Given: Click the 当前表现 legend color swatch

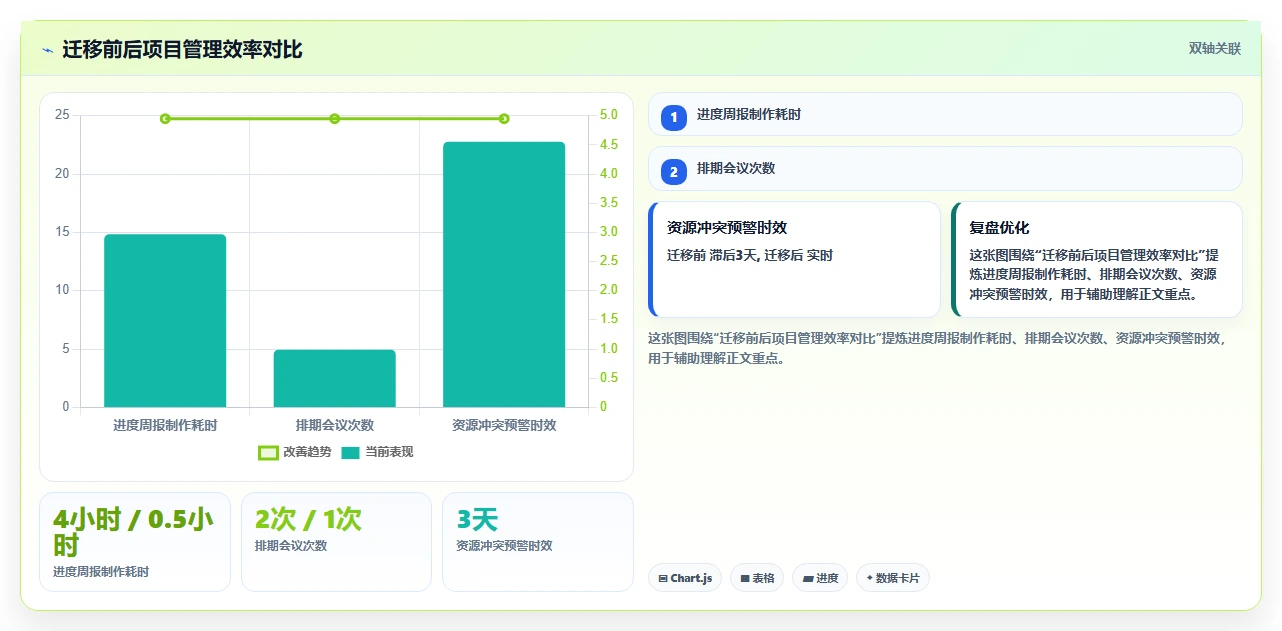Looking at the screenshot, I should (x=350, y=453).
